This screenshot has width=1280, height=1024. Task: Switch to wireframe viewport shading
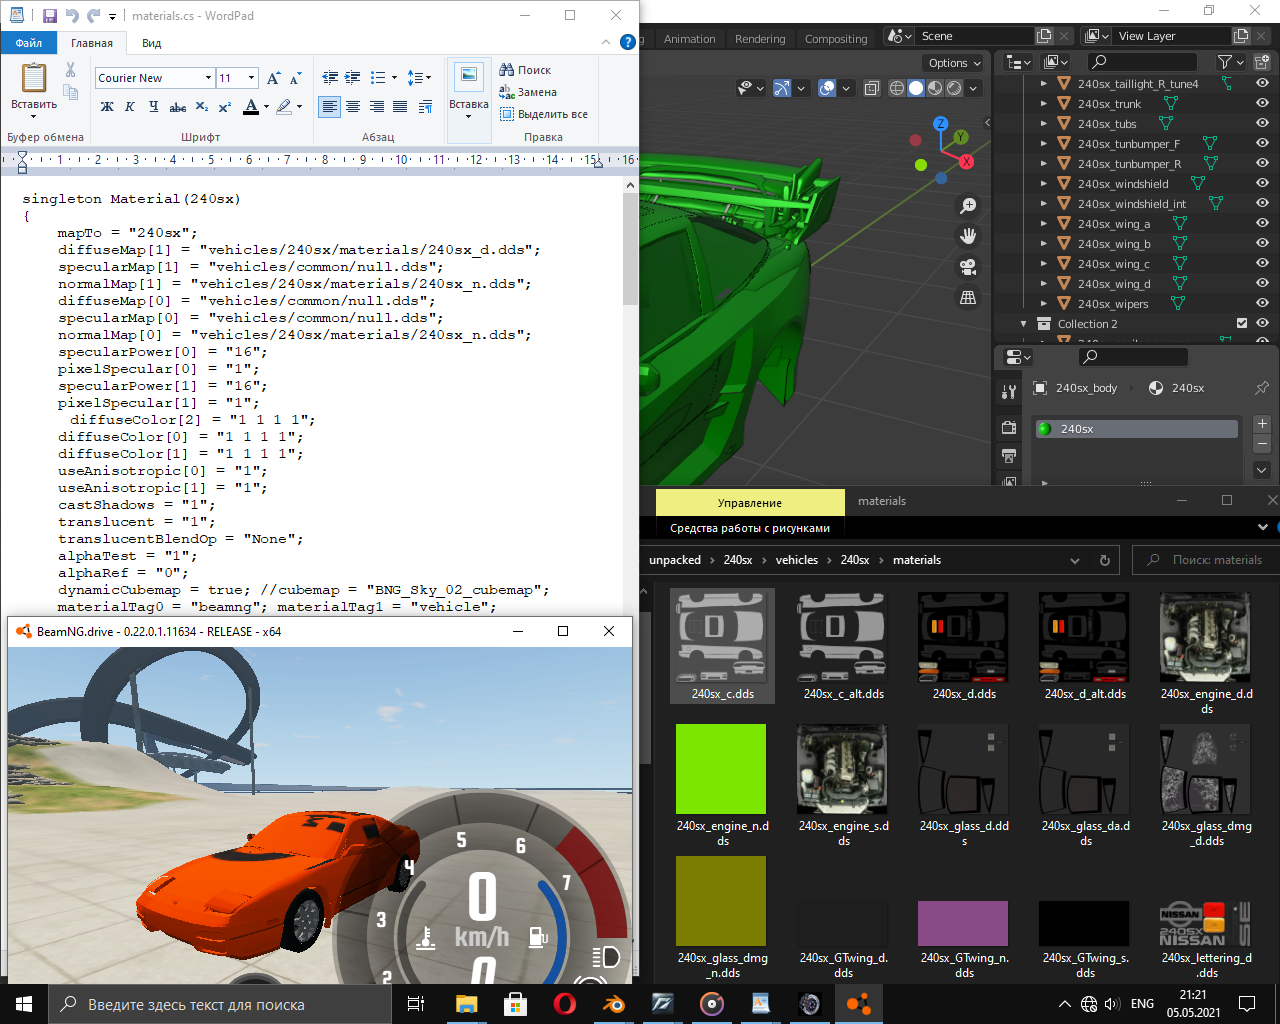(897, 88)
